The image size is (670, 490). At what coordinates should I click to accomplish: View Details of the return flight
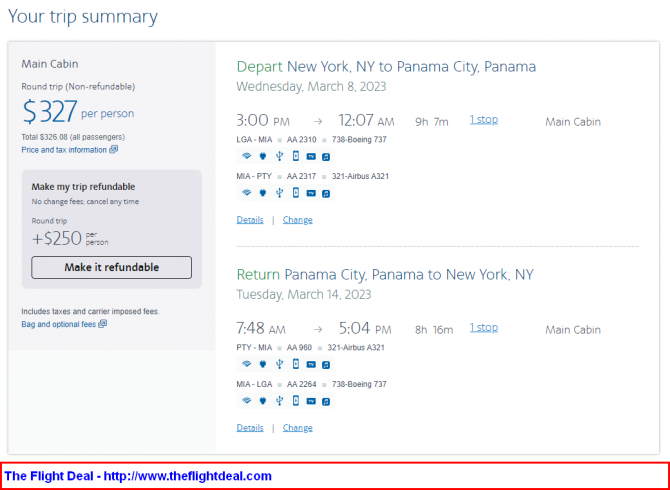tap(250, 428)
